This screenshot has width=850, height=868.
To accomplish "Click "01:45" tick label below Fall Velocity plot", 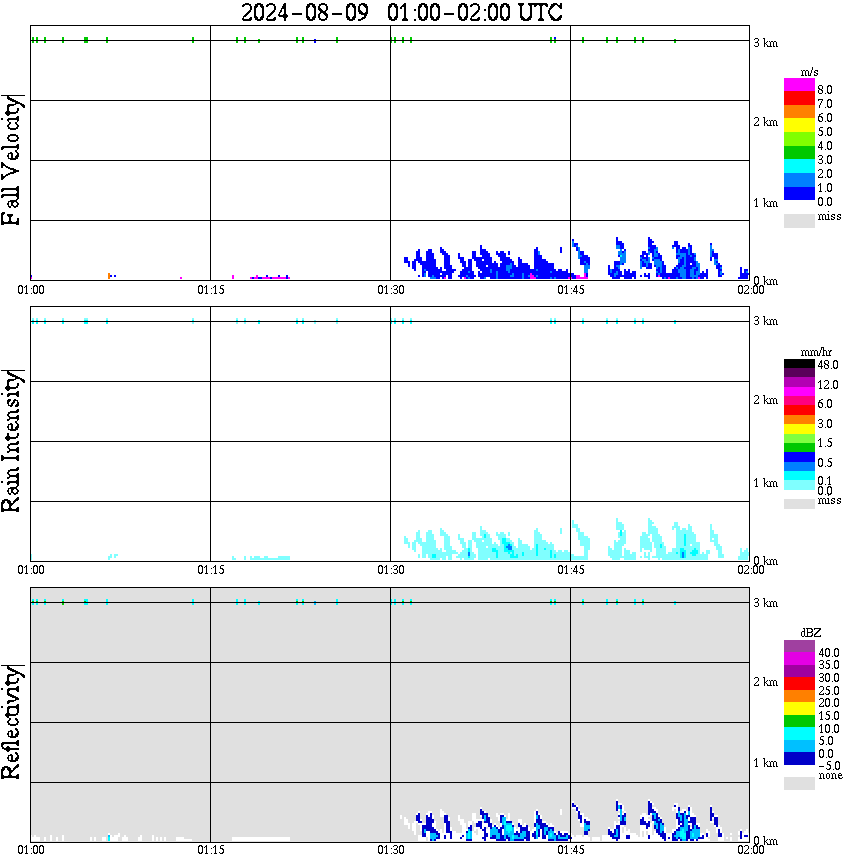I will coord(571,290).
